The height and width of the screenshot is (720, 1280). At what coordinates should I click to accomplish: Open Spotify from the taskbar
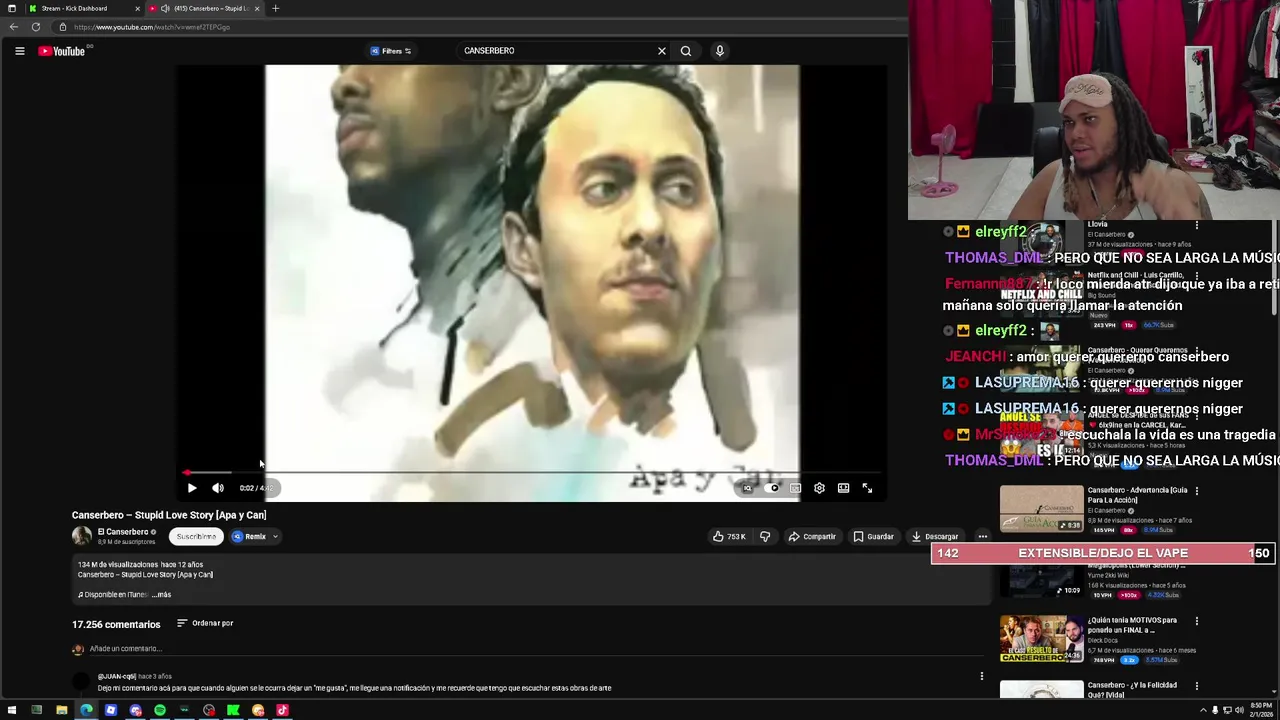(160, 710)
